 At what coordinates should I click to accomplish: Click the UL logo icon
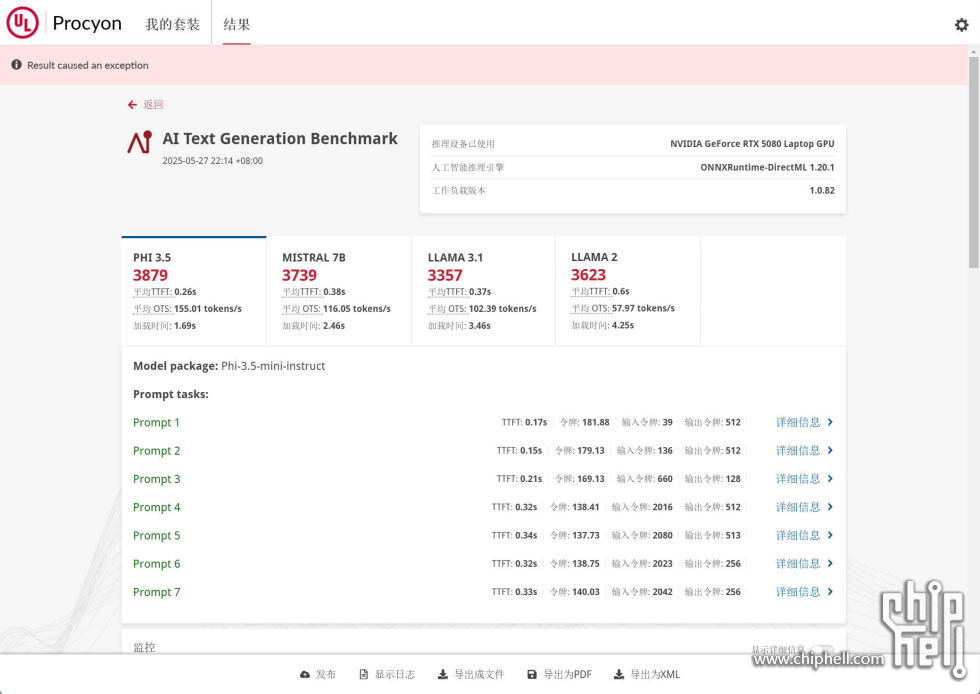pyautogui.click(x=22, y=23)
